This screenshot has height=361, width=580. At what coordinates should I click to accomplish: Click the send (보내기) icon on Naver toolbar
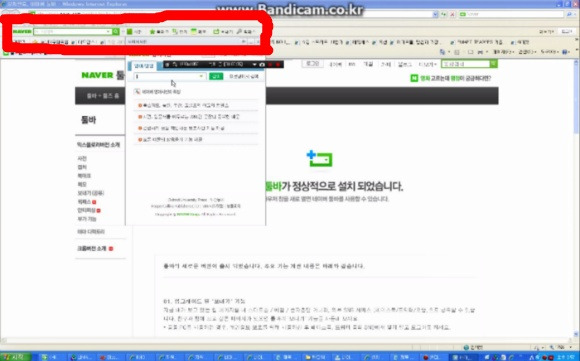(x=216, y=32)
